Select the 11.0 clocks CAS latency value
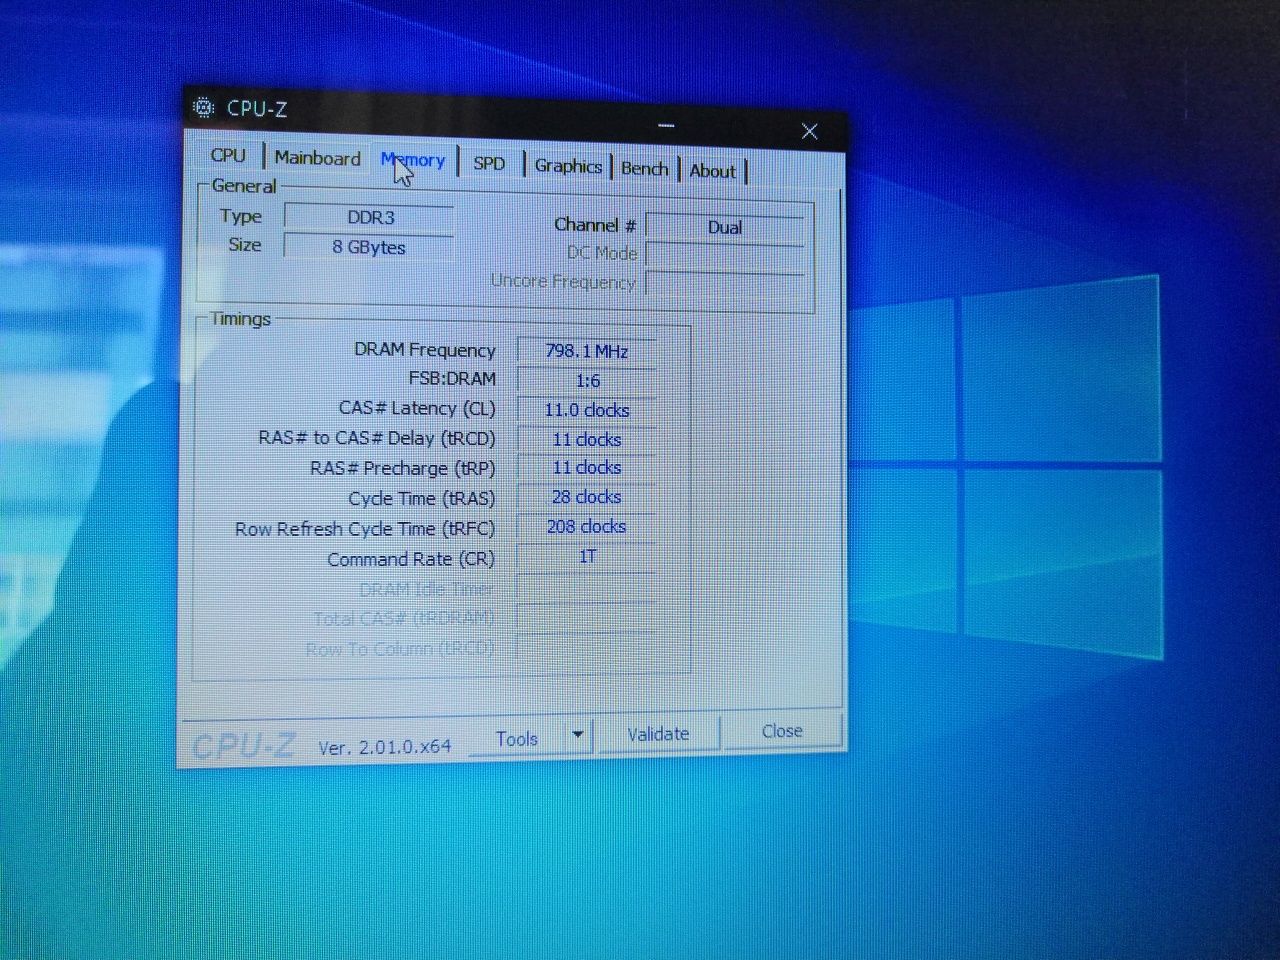The height and width of the screenshot is (960, 1280). point(587,410)
